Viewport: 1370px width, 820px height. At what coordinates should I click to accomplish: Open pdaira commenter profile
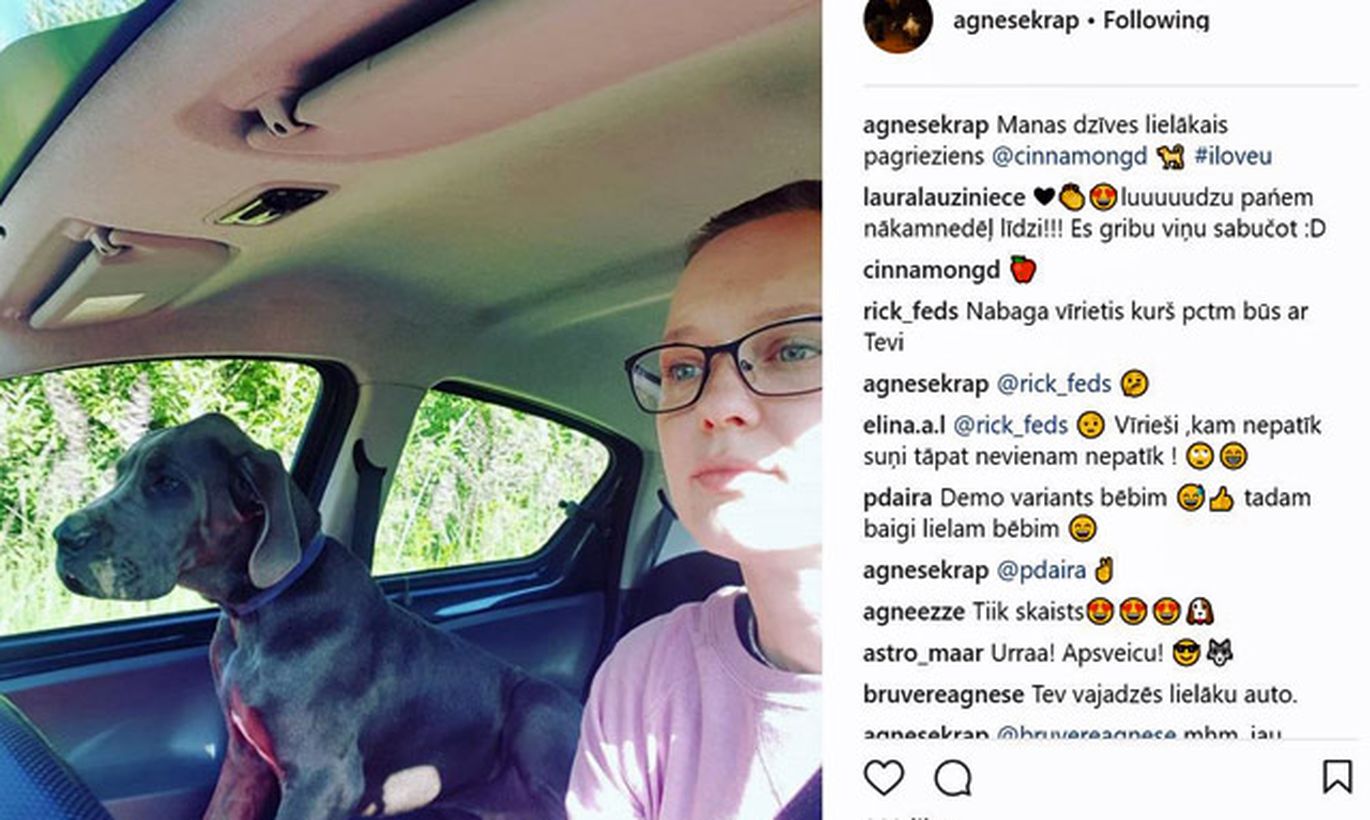pos(897,498)
